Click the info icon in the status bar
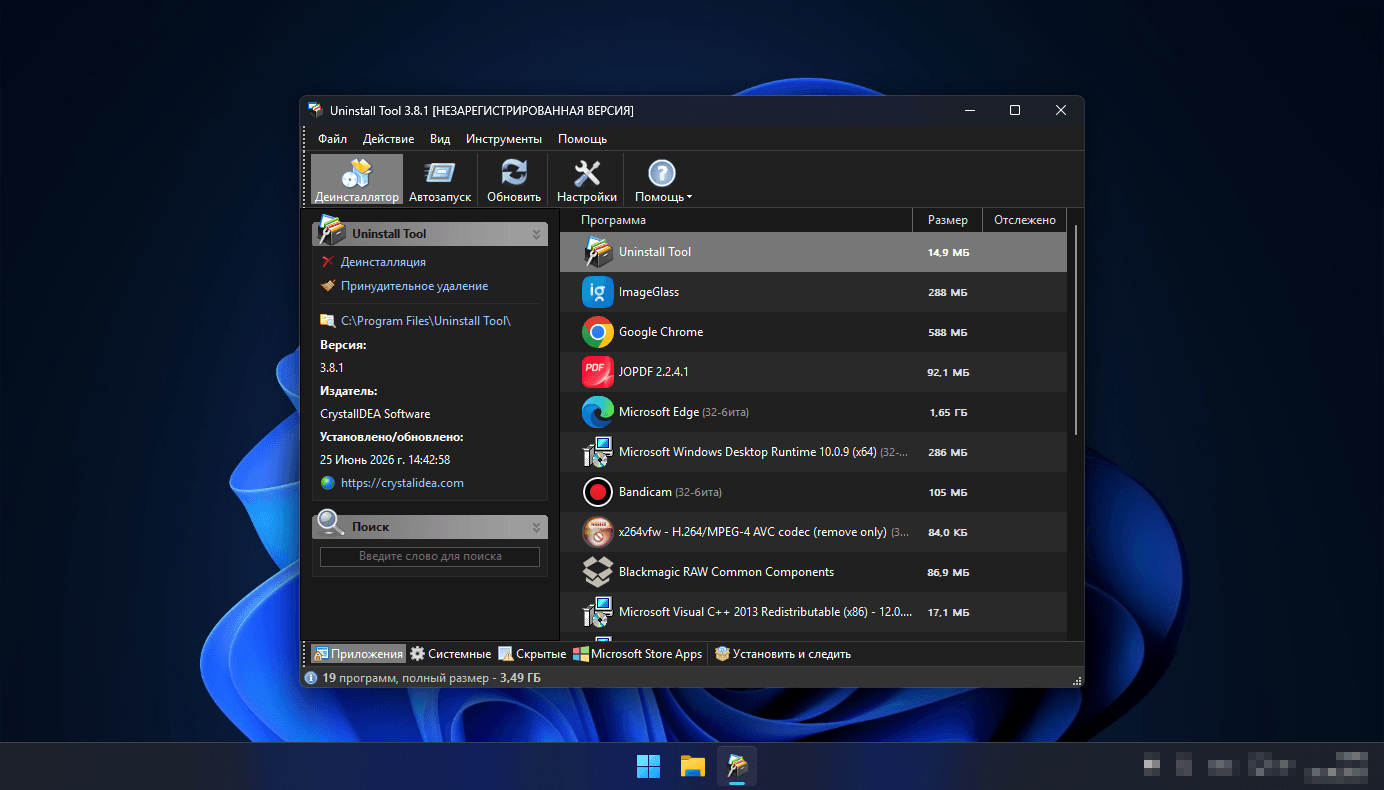 tap(311, 678)
